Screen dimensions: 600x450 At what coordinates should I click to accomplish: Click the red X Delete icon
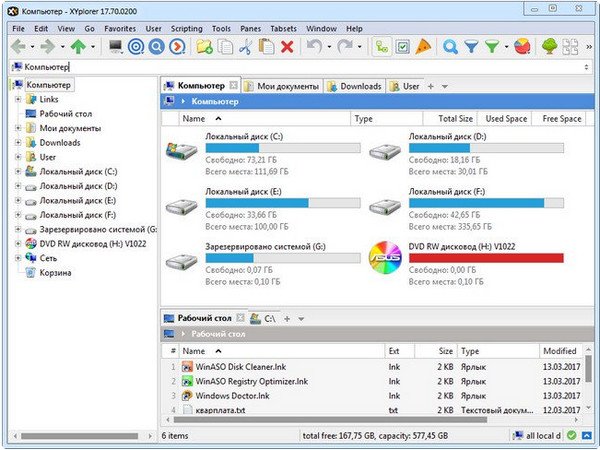coord(287,47)
